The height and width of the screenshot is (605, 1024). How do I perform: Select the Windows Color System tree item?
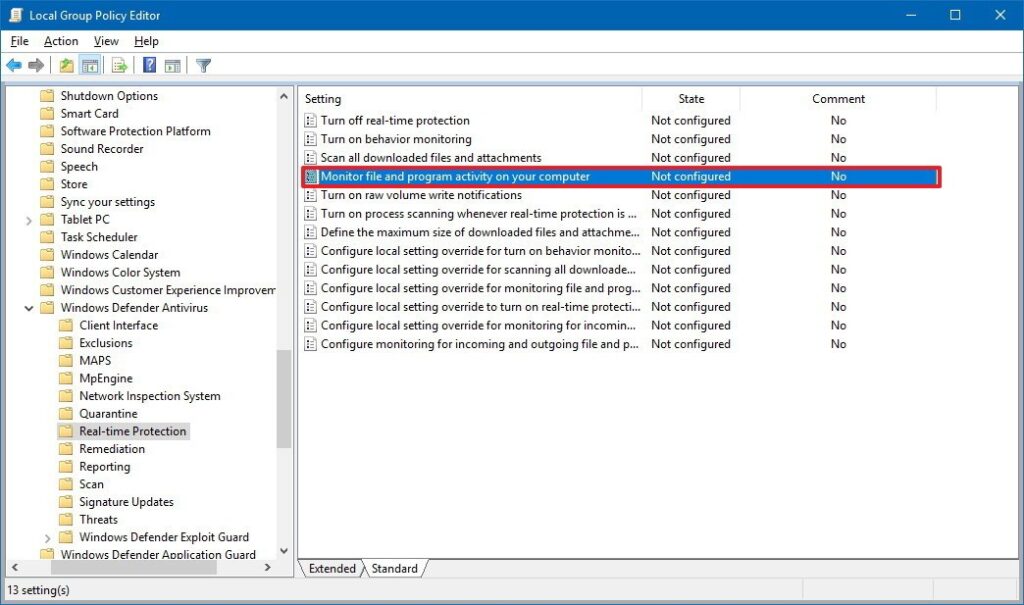120,272
